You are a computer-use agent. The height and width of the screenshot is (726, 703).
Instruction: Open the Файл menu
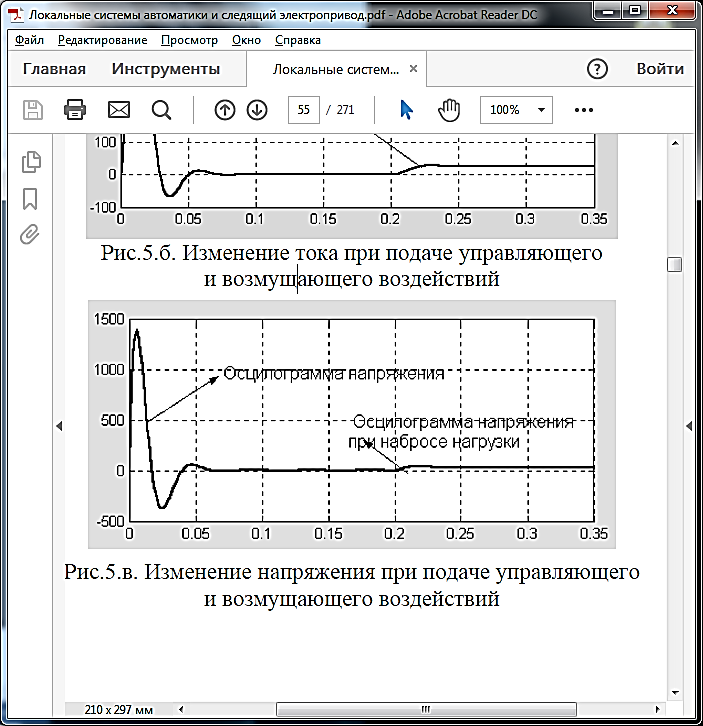pos(30,40)
